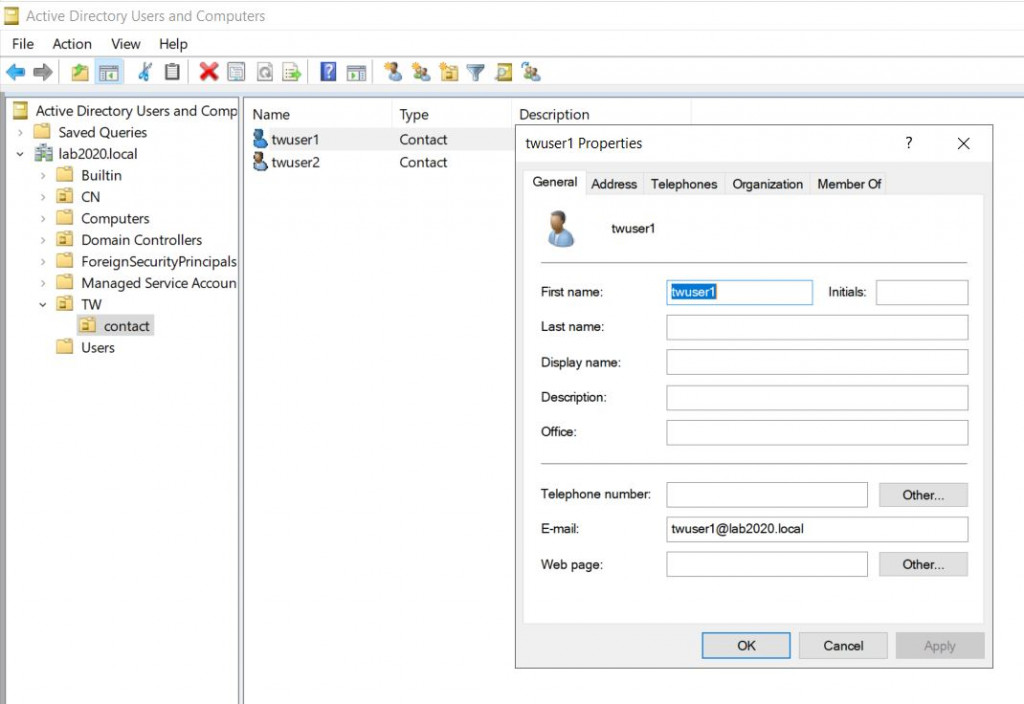
Task: Click the Export List icon
Action: 291,72
